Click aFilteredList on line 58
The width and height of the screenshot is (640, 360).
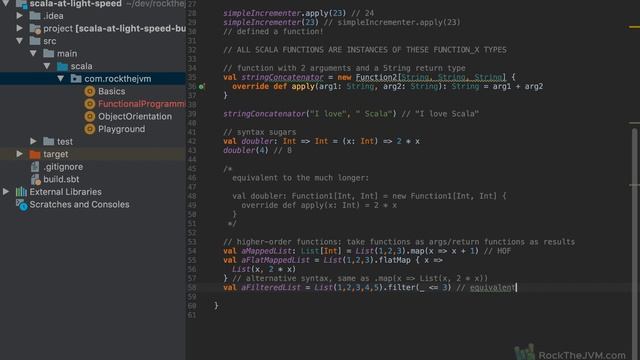tap(271, 288)
